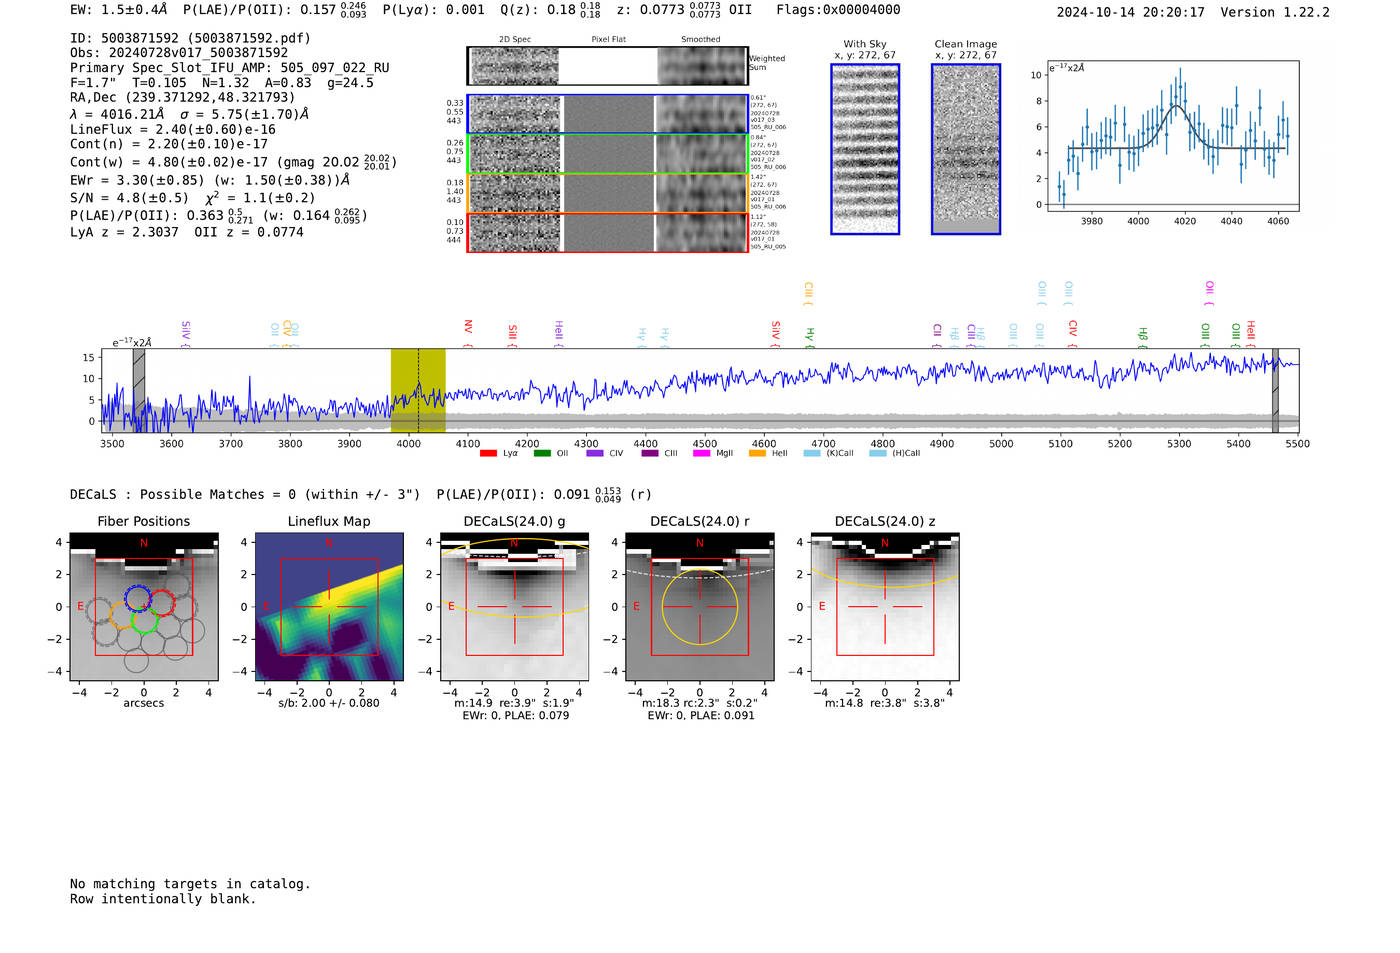Select the green-bordered 2D spectrum fiber row

point(608,154)
